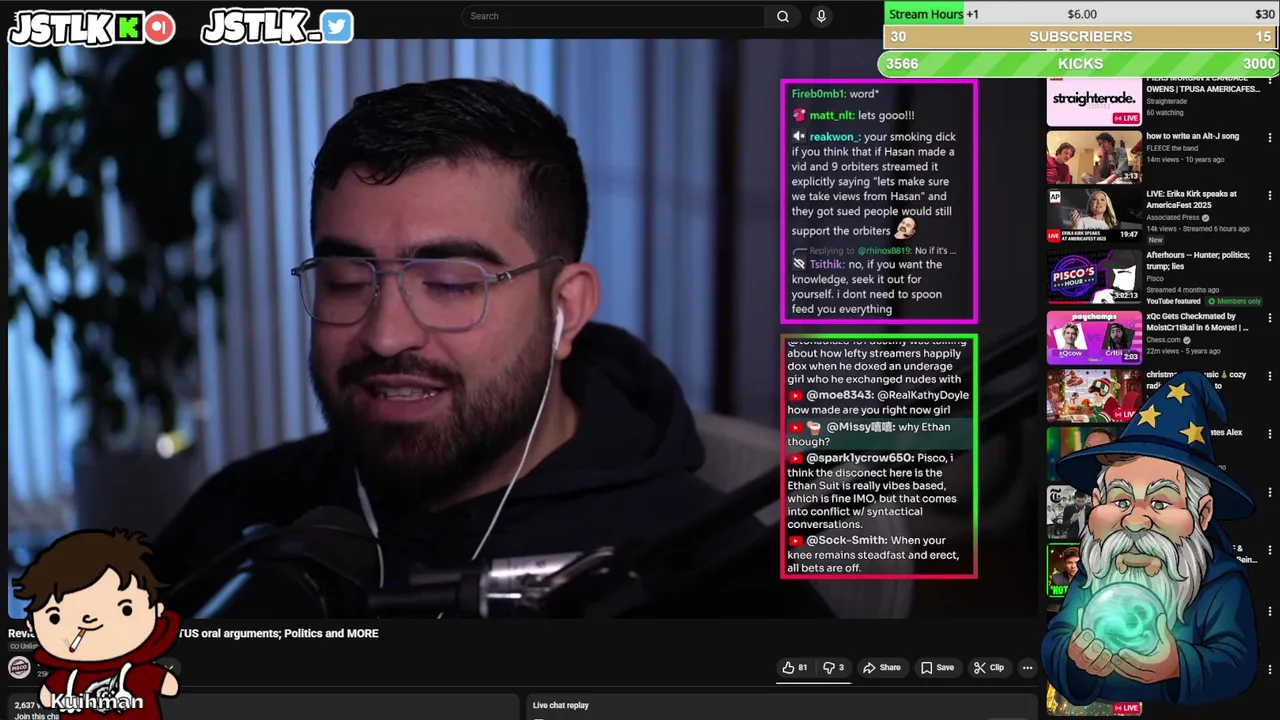Image resolution: width=1280 pixels, height=720 pixels.
Task: Open Erika Kirk thumbnail showing 19:47
Action: click(x=1094, y=215)
